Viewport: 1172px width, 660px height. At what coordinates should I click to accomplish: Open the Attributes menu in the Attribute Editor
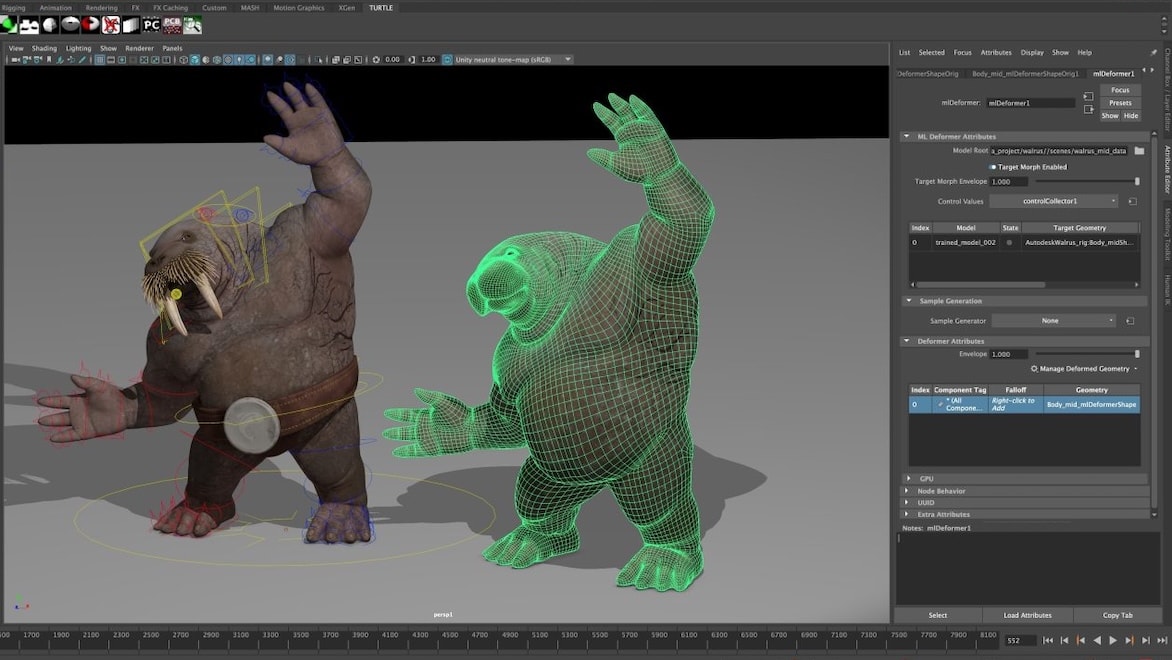(x=996, y=52)
